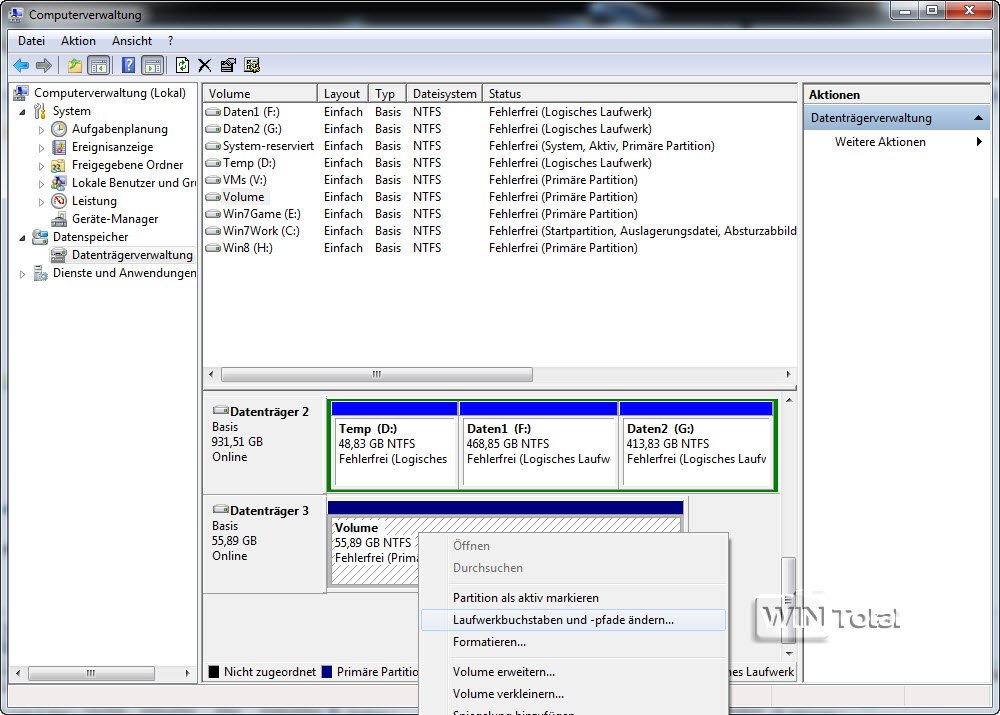Expand the Aufgabenplanung tree node

point(42,130)
